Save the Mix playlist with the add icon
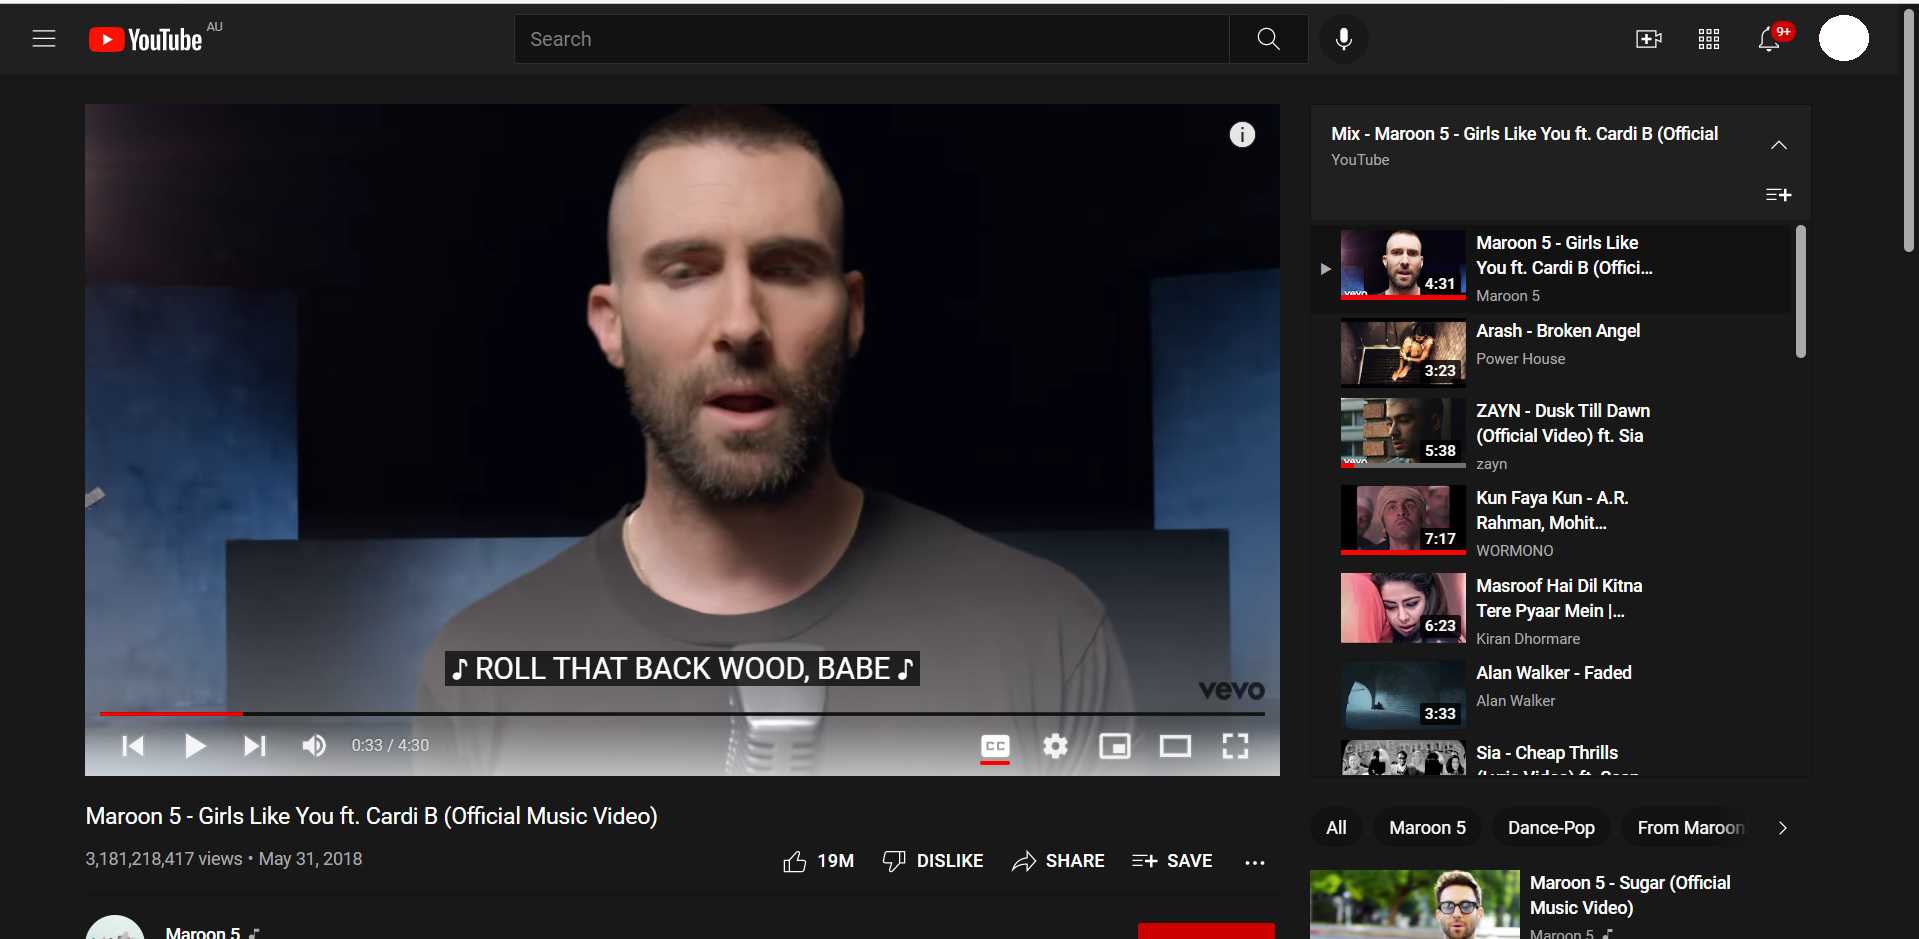The width and height of the screenshot is (1919, 939). [1778, 194]
